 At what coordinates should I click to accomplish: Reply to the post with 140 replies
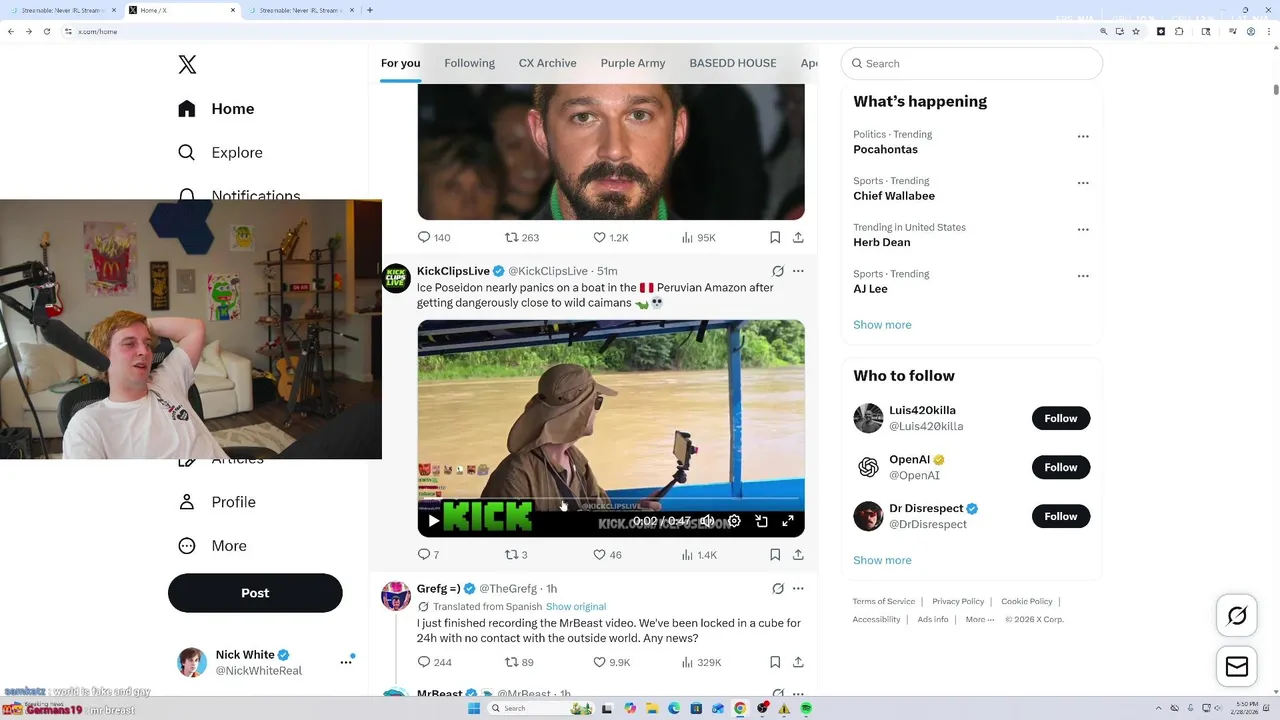(x=433, y=238)
